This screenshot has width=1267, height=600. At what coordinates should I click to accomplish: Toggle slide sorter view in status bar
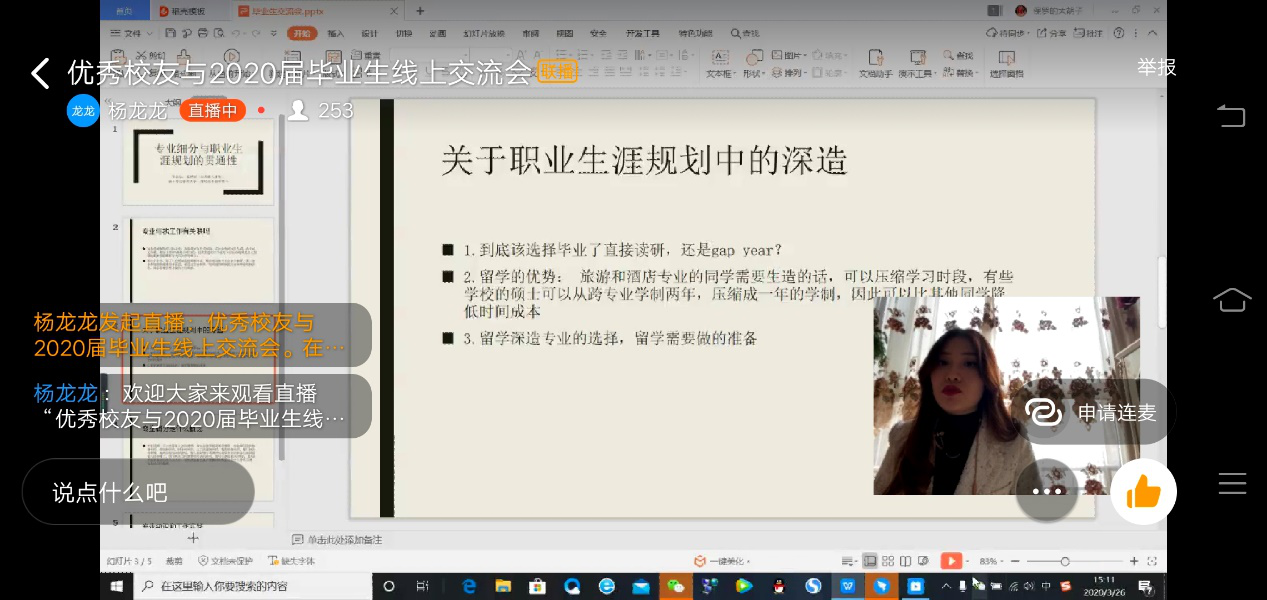[888, 561]
